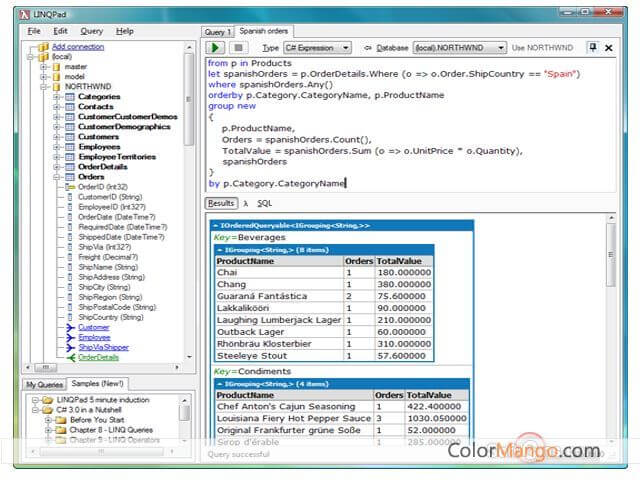Click the schema tree vertical scrollbar thumb
Image resolution: width=640 pixels, height=480 pixels.
[188, 100]
